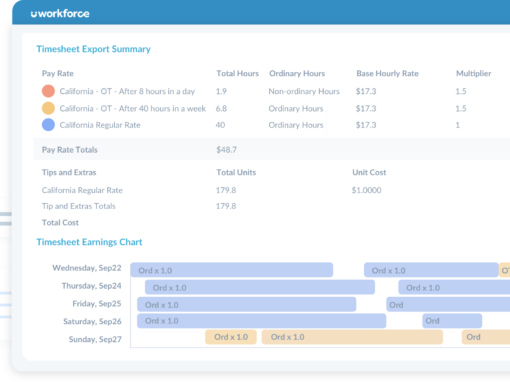Click the $48.7 pay rate total

(226, 150)
